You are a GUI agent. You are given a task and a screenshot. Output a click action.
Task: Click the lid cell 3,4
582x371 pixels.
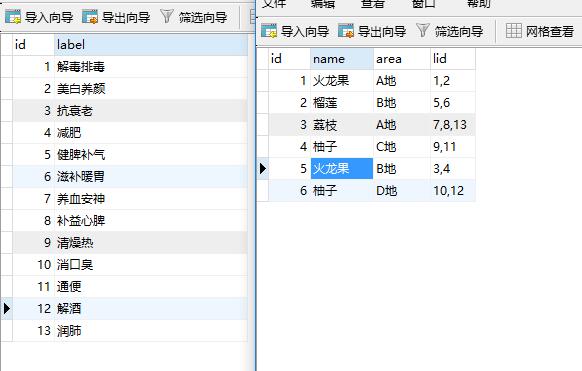[x=453, y=169]
